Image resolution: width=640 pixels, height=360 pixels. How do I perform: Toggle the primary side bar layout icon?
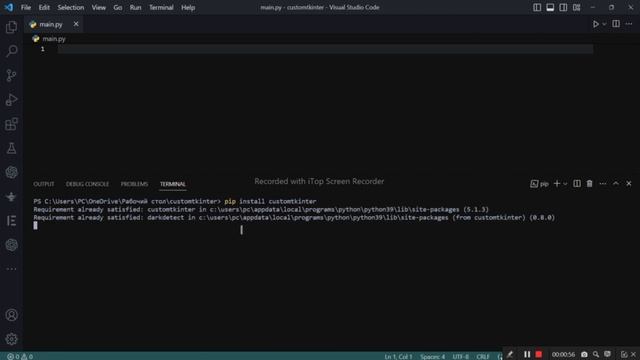click(537, 7)
